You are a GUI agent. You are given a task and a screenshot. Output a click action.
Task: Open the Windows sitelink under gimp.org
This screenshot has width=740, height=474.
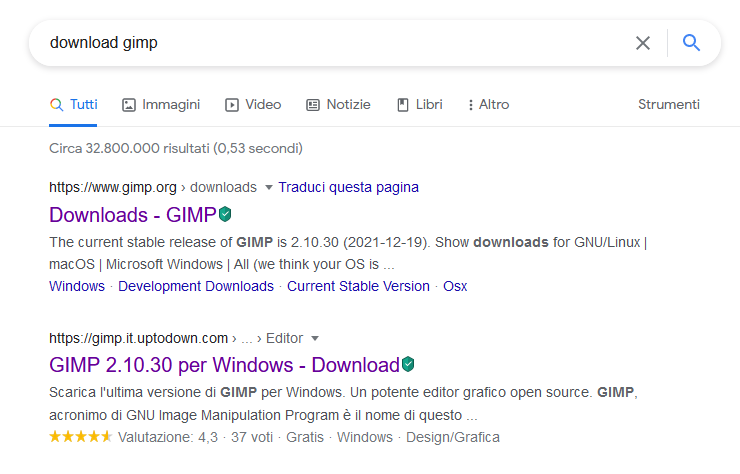pyautogui.click(x=77, y=286)
